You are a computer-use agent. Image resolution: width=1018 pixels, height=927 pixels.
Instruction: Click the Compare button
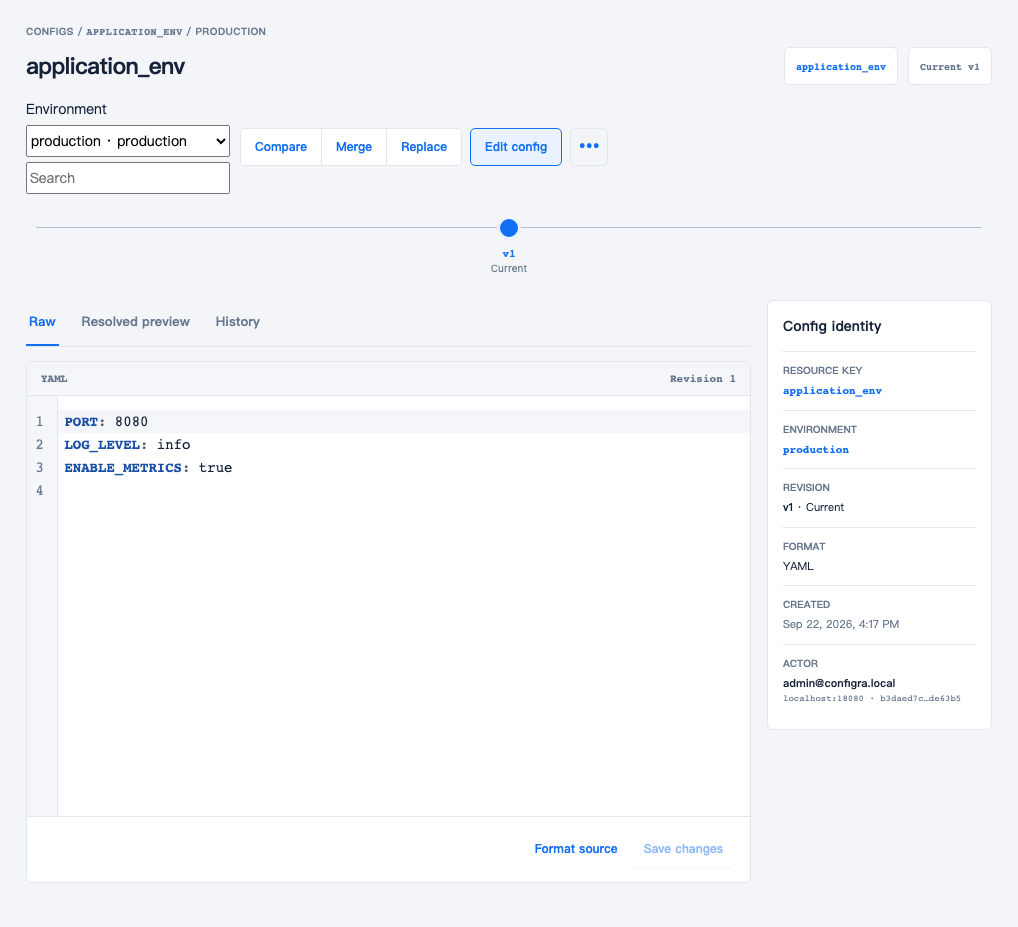point(280,147)
